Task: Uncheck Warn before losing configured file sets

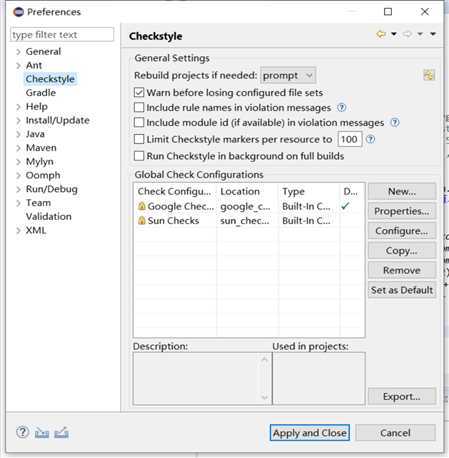Action: 139,92
